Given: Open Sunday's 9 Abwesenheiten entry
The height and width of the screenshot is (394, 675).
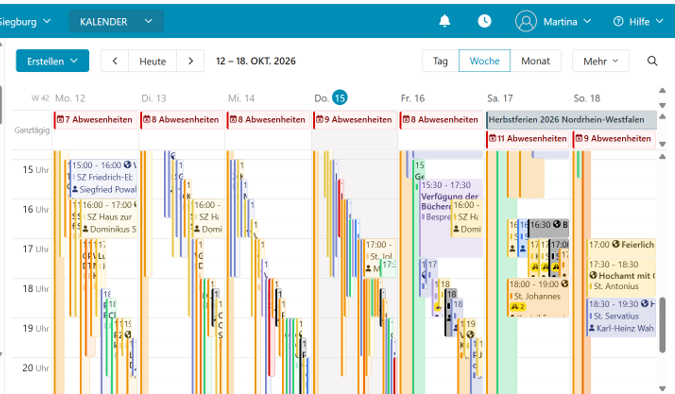Looking at the screenshot, I should [x=614, y=139].
